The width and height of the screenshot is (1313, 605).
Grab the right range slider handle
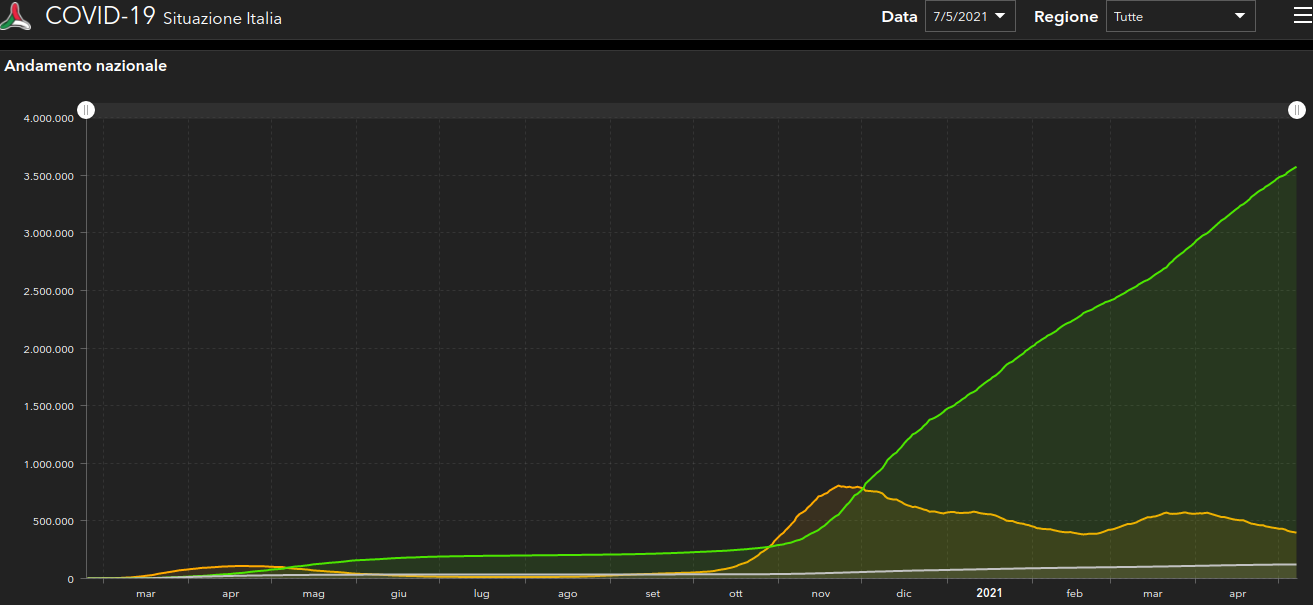pyautogui.click(x=1296, y=110)
